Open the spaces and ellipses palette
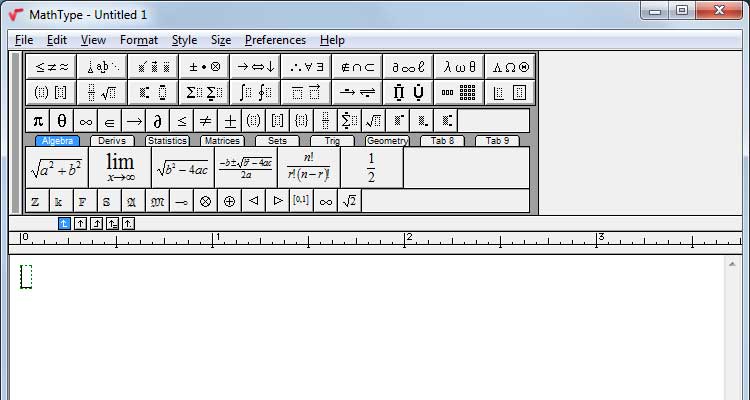This screenshot has width=750, height=400. (x=102, y=67)
